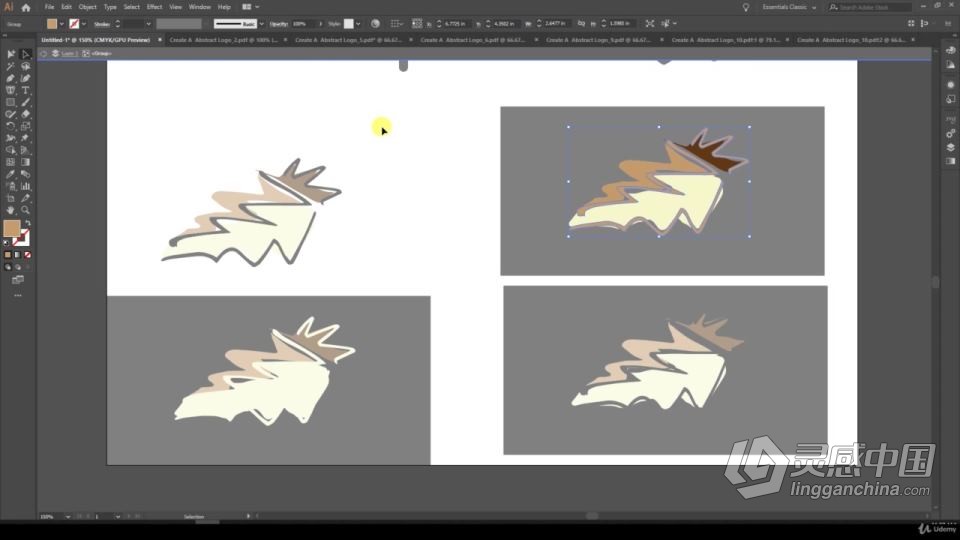The image size is (960, 540).
Task: Click the Opacity panel link
Action: click(279, 24)
